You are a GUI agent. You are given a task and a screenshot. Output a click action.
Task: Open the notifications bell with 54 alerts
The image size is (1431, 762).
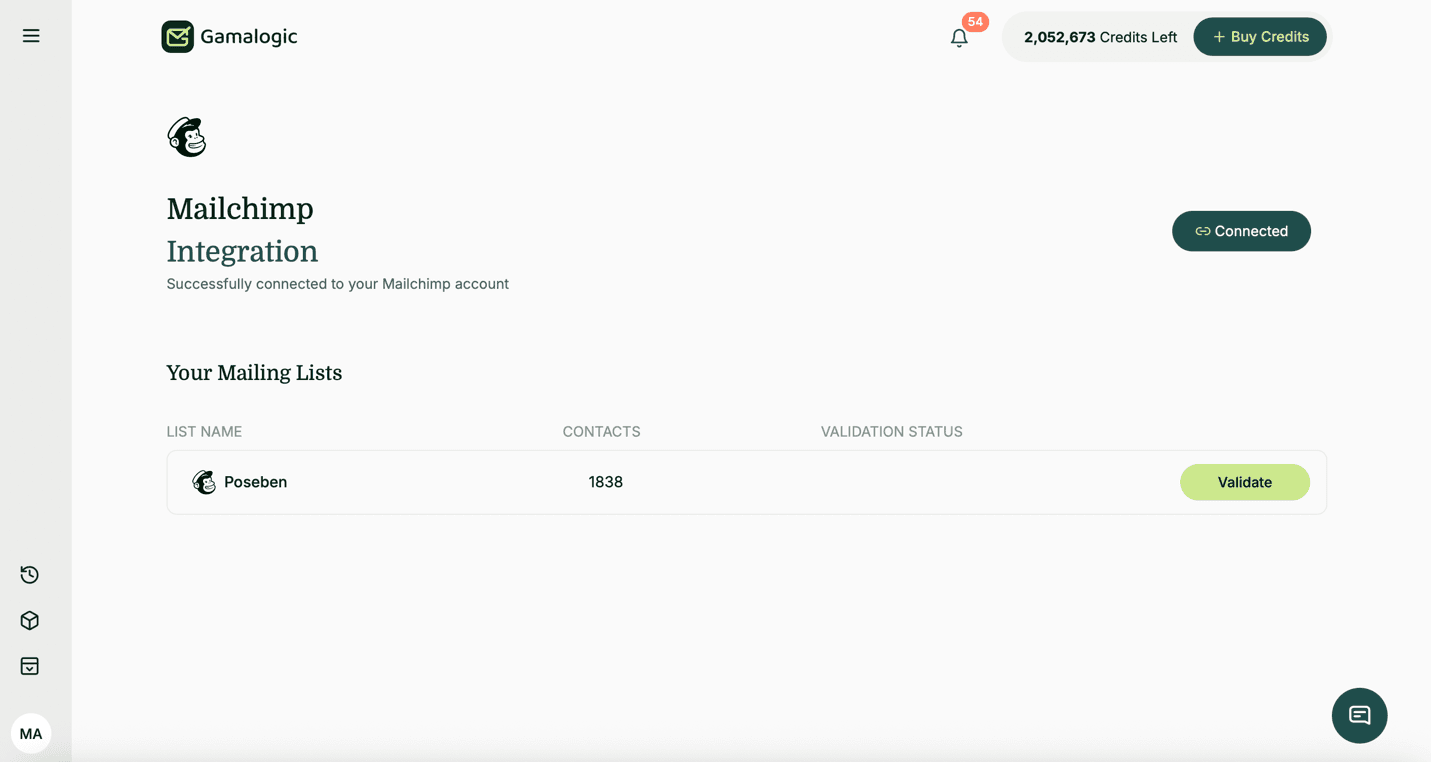click(959, 36)
